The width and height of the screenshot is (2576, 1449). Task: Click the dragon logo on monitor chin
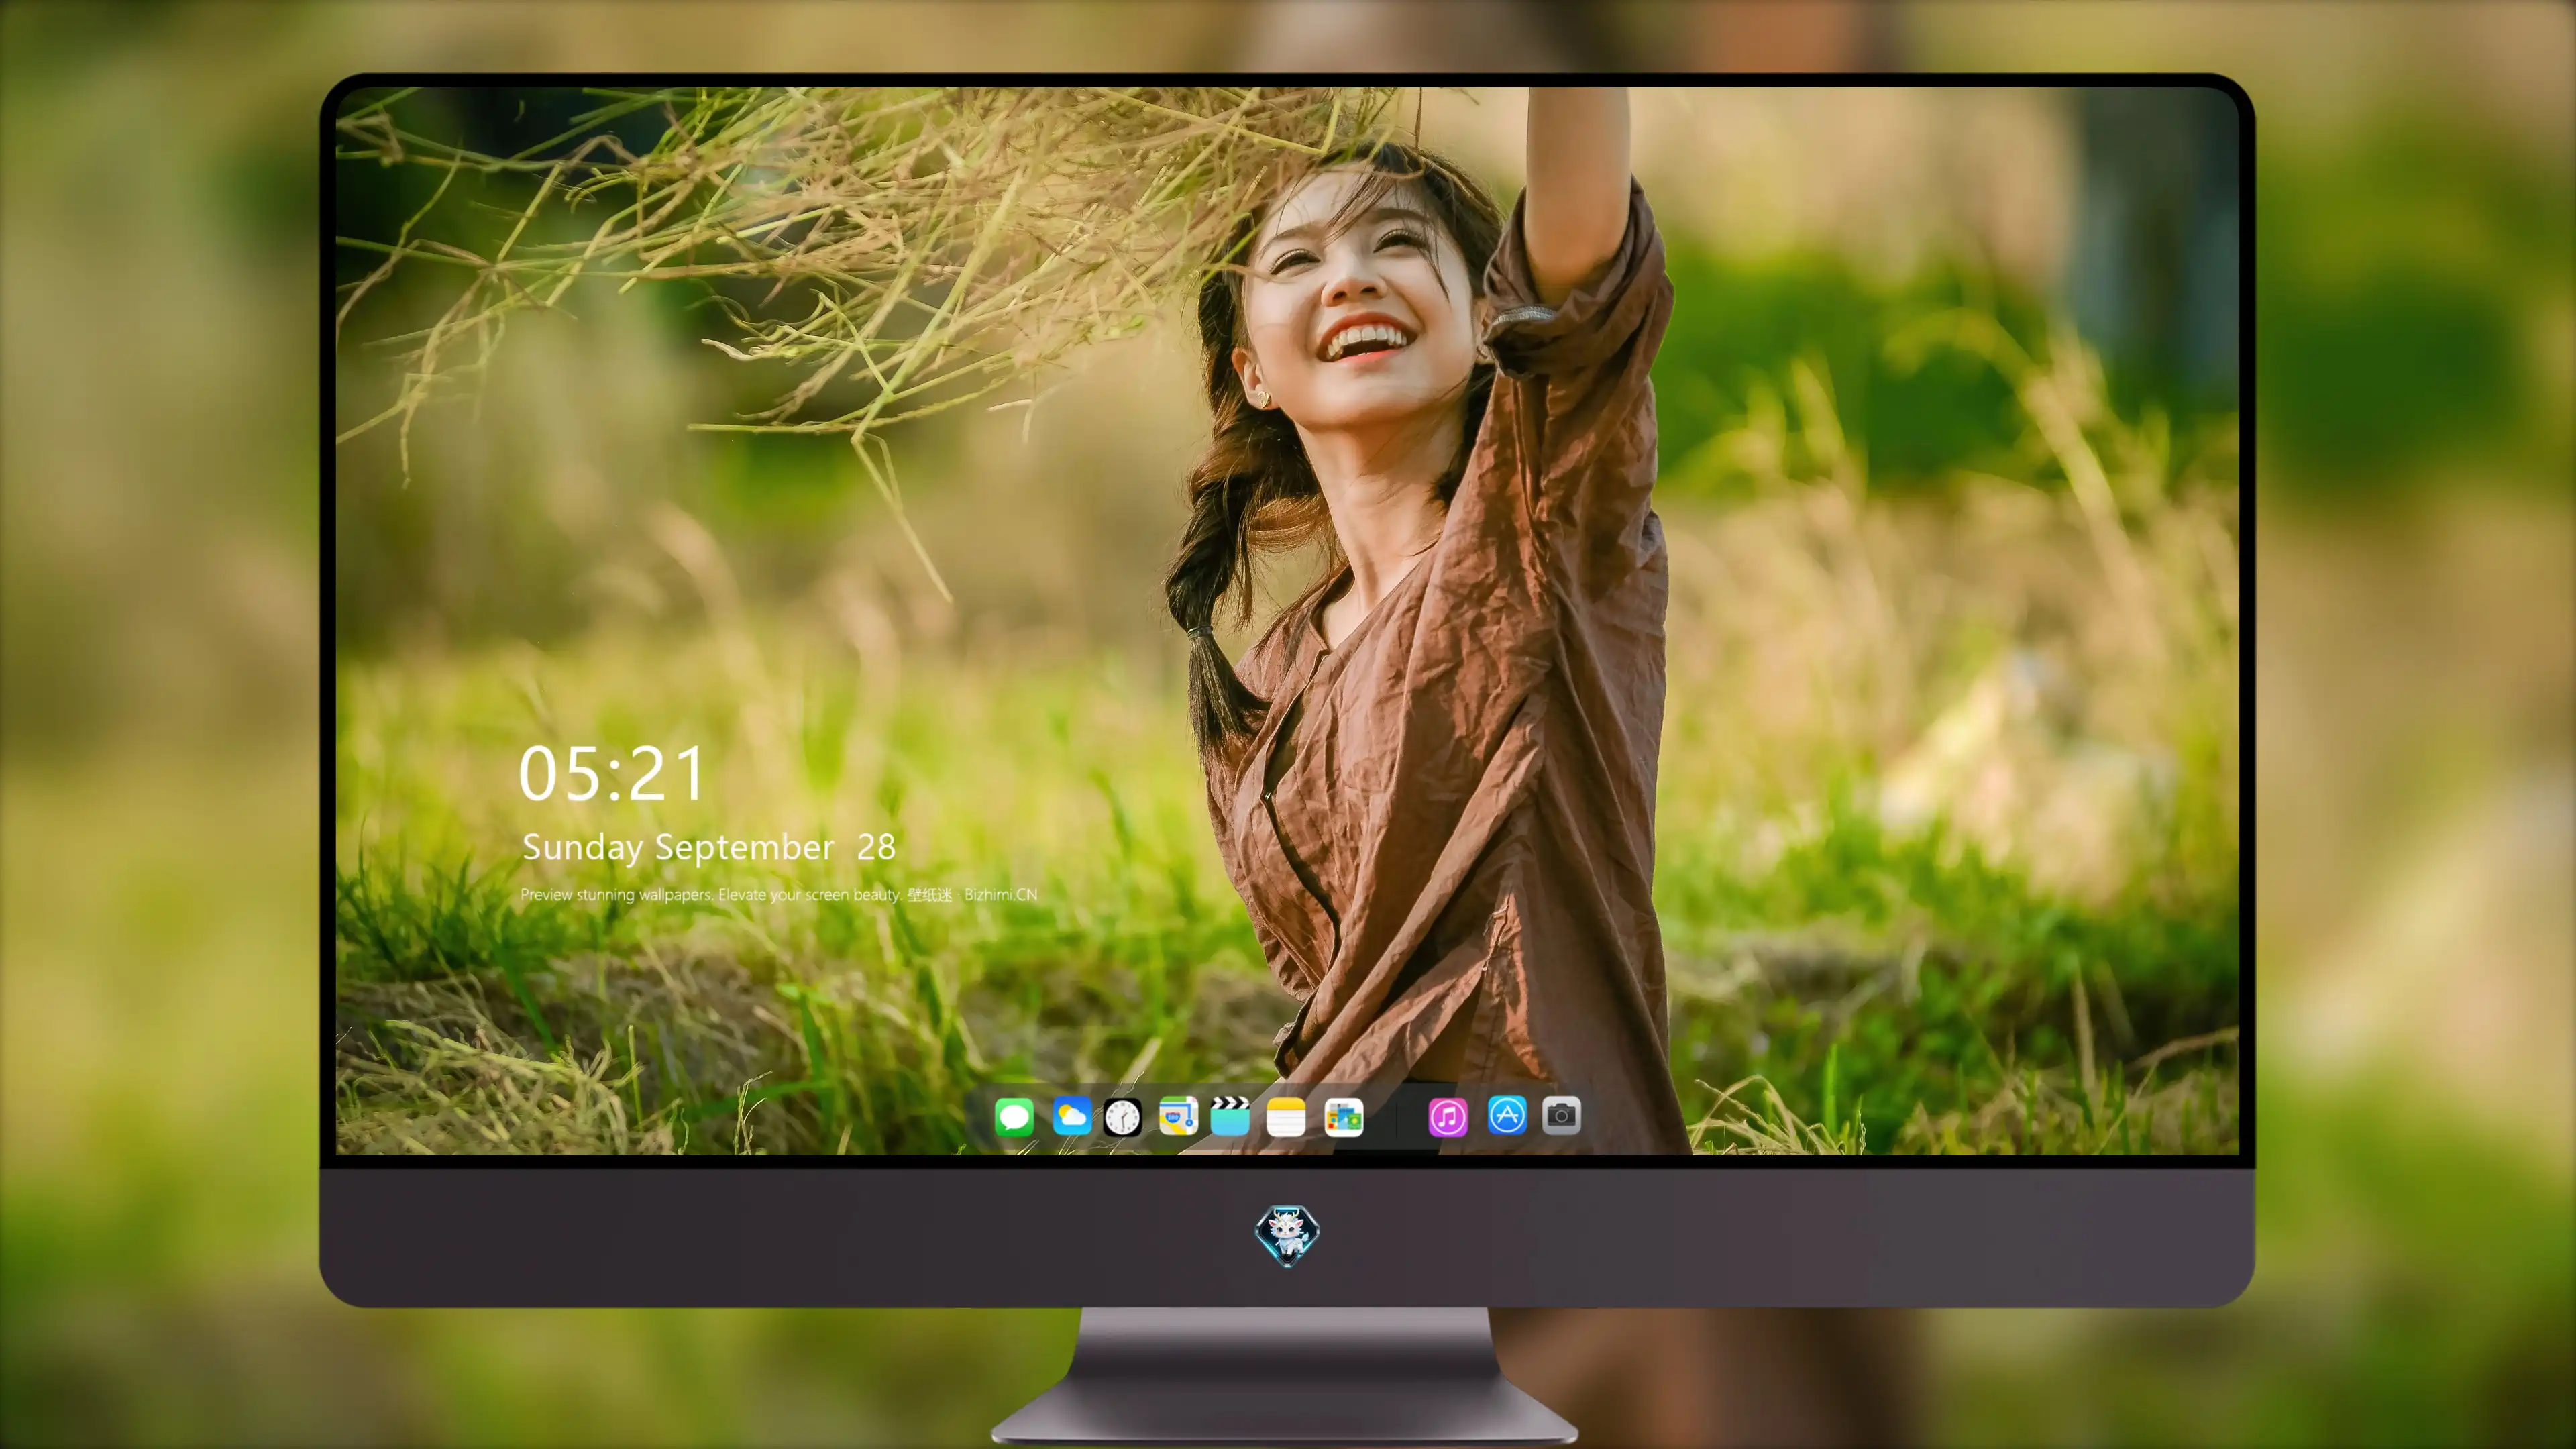point(1287,1236)
